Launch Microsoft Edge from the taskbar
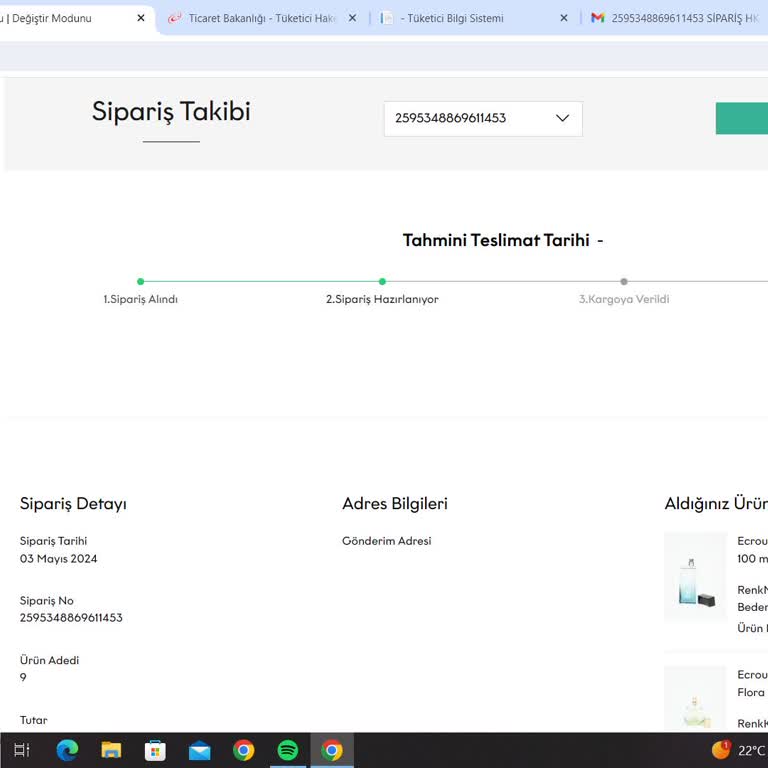Viewport: 768px width, 768px height. [x=67, y=750]
